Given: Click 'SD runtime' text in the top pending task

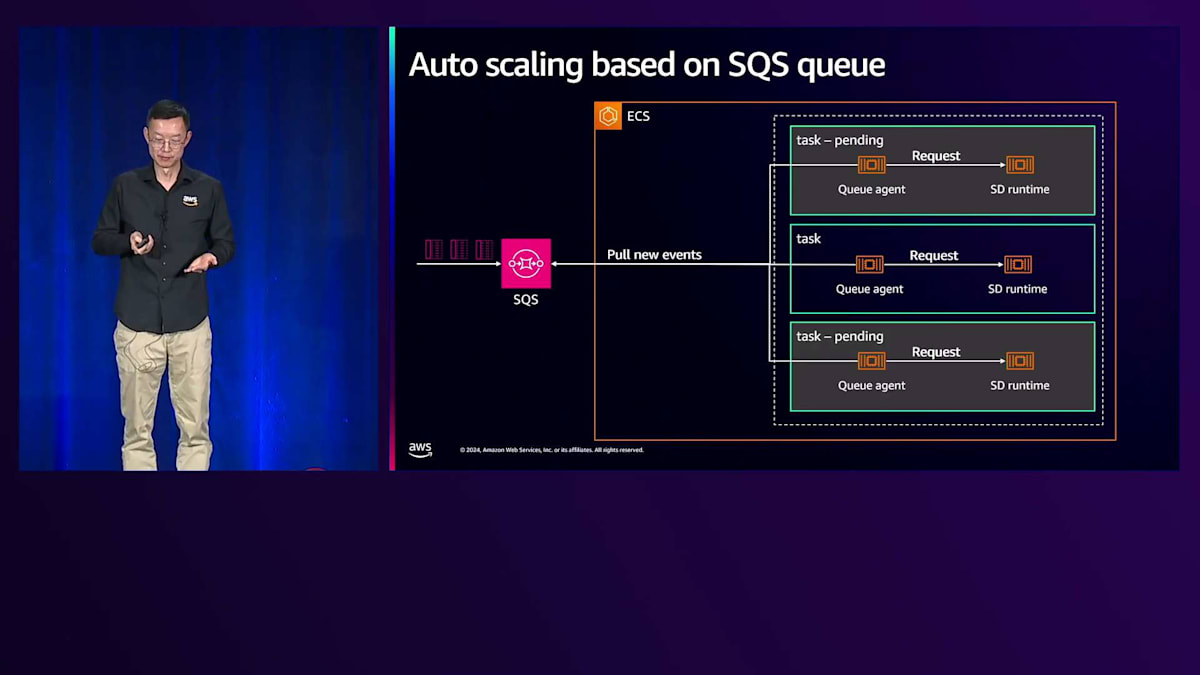Looking at the screenshot, I should click(x=1020, y=189).
